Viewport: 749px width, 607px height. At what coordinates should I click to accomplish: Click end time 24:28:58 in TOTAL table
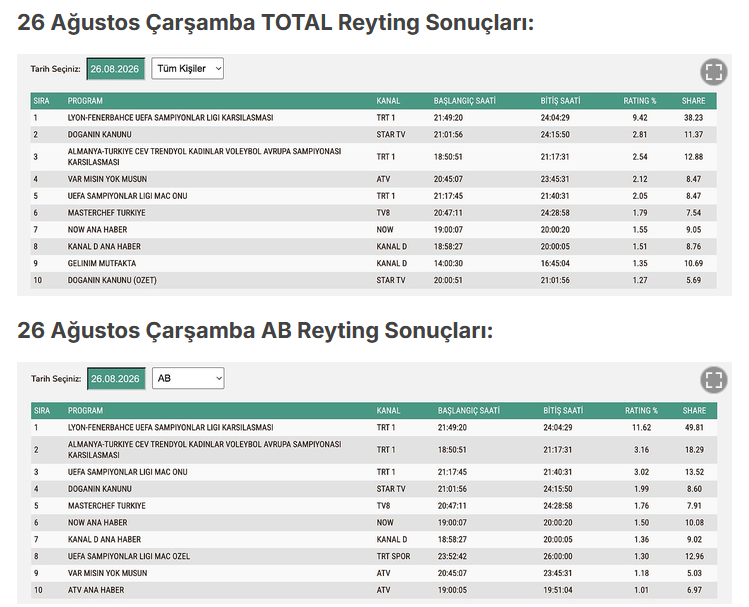[555, 213]
